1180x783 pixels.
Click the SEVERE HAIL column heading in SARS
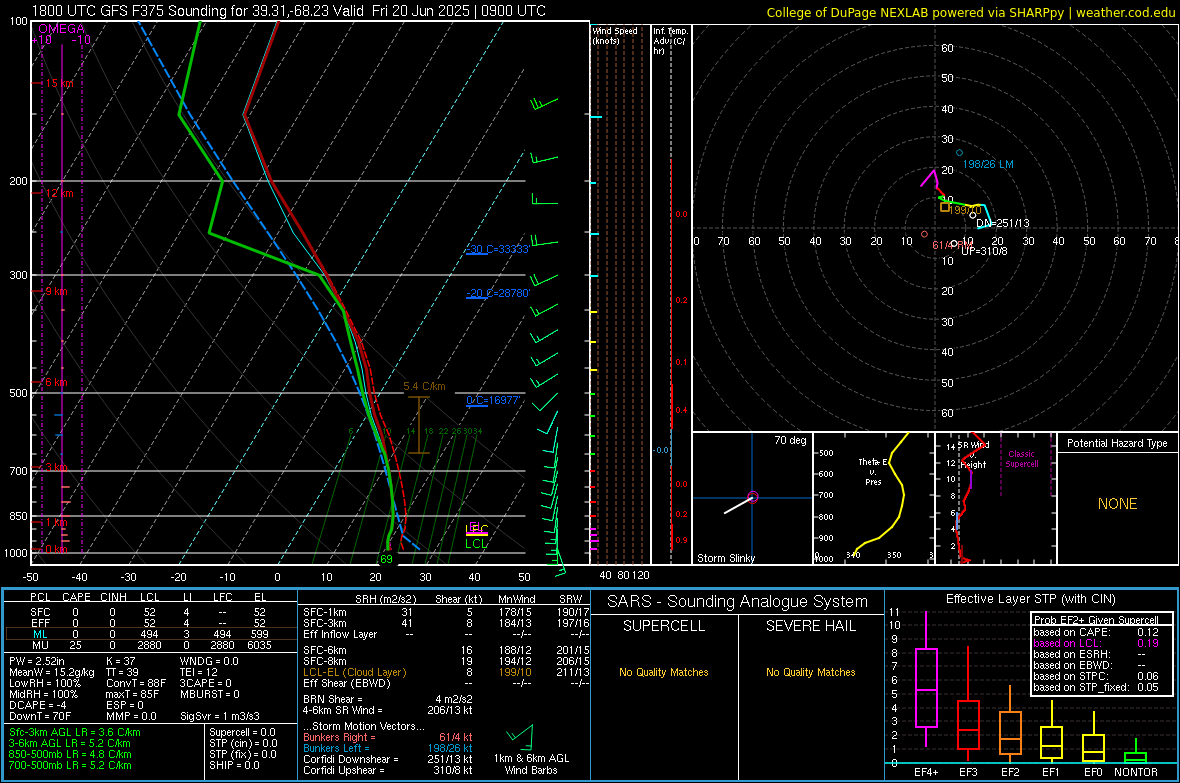810,626
